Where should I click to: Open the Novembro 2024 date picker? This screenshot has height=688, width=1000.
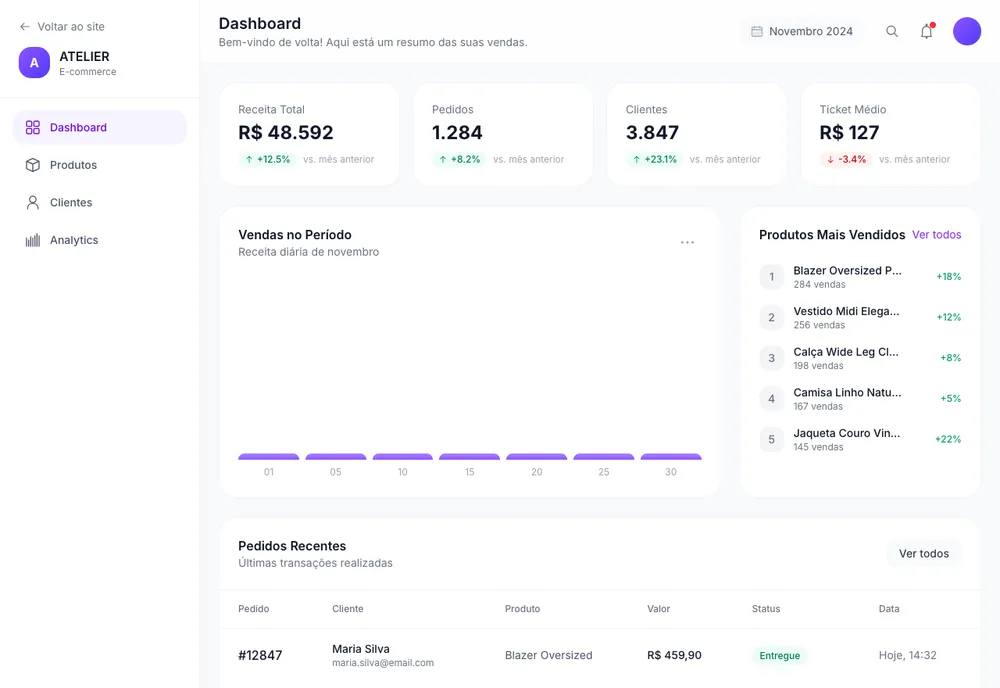[802, 31]
